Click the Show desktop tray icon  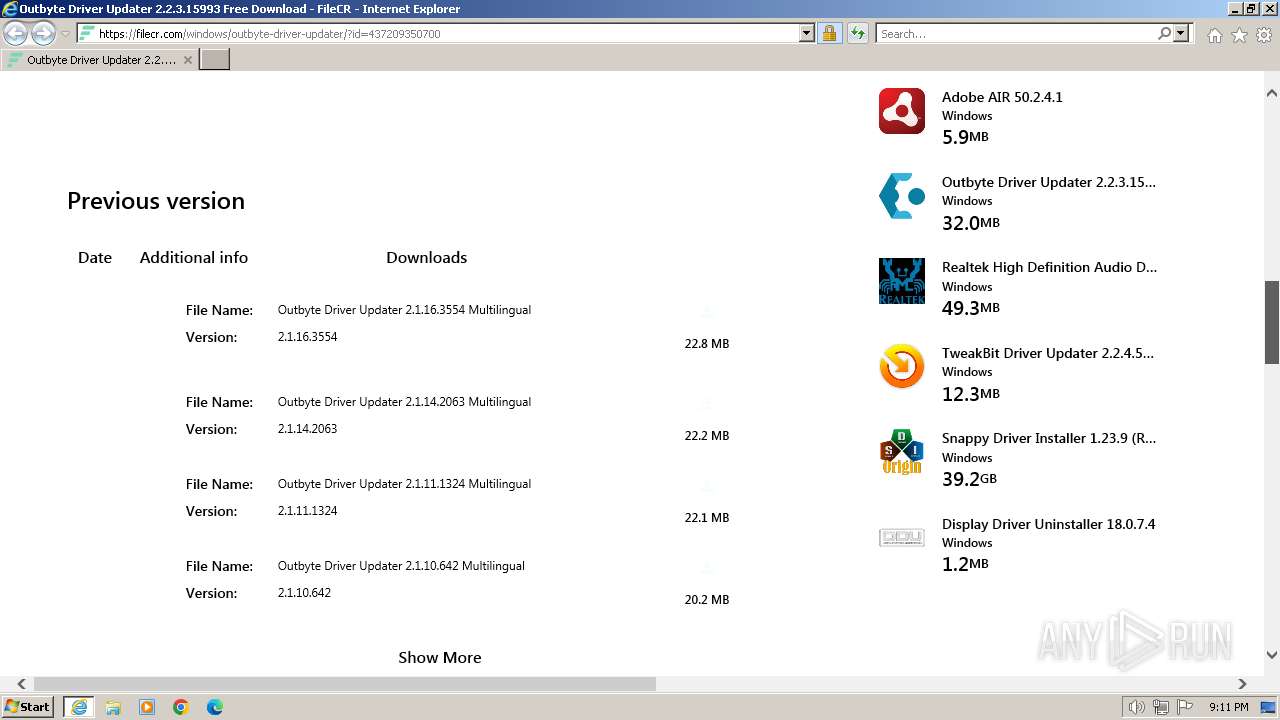pyautogui.click(x=1268, y=707)
